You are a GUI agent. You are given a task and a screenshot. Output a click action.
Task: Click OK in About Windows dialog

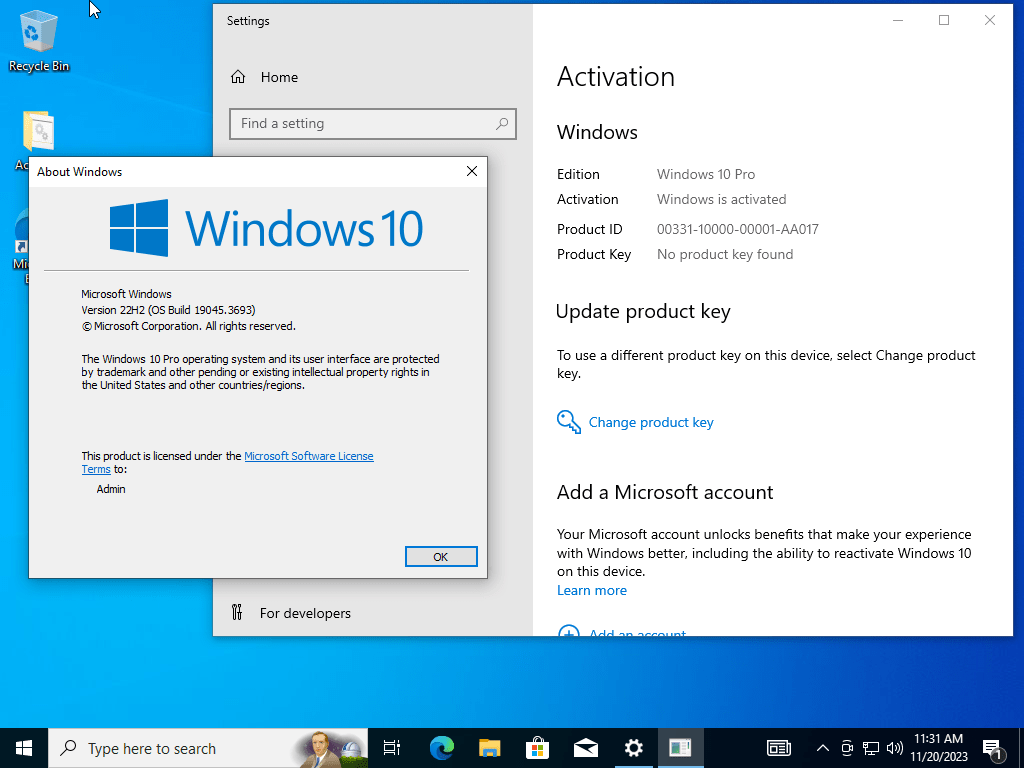[x=441, y=556]
